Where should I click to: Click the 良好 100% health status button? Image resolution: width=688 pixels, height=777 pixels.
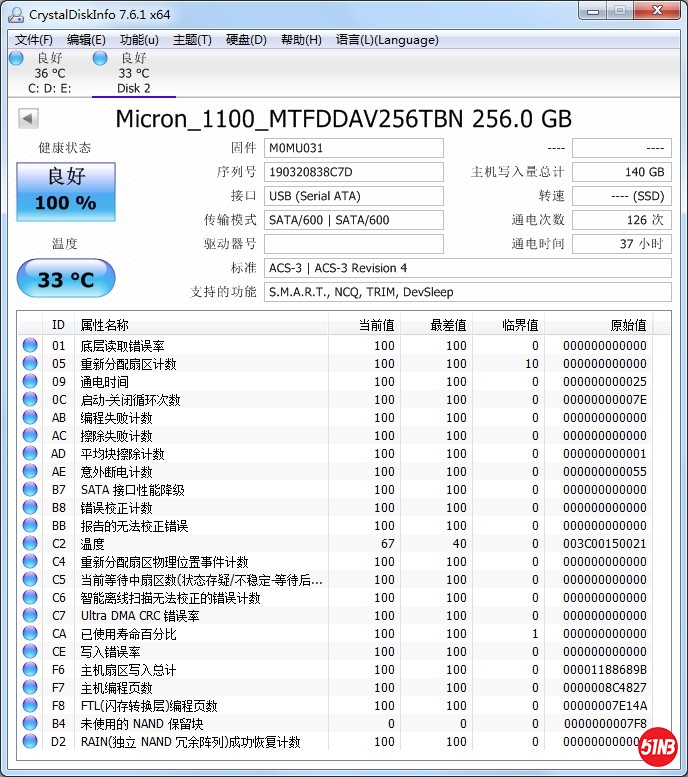66,192
